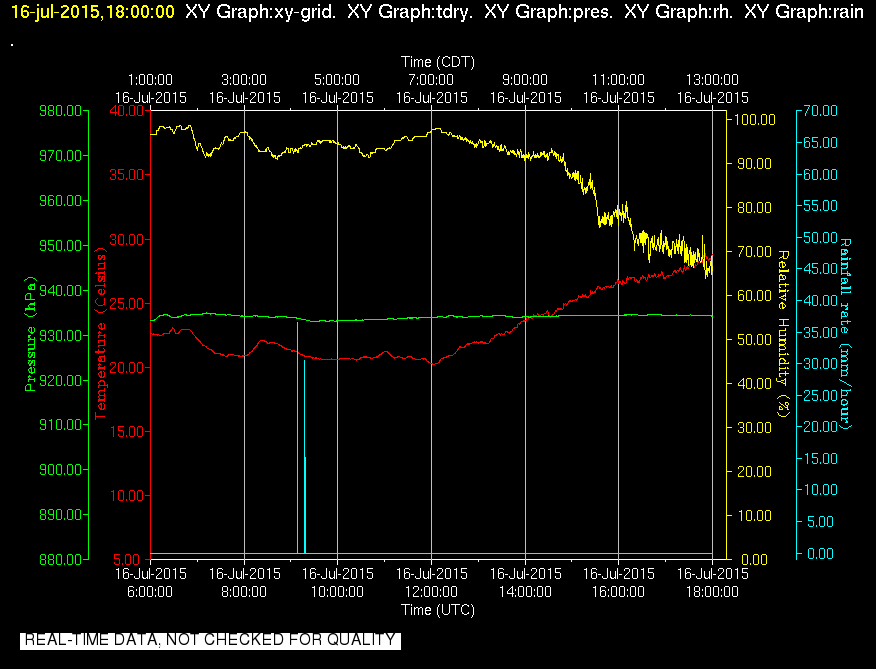Click the 'Temperature (Celsius)' axis label
The height and width of the screenshot is (669, 876).
point(100,334)
